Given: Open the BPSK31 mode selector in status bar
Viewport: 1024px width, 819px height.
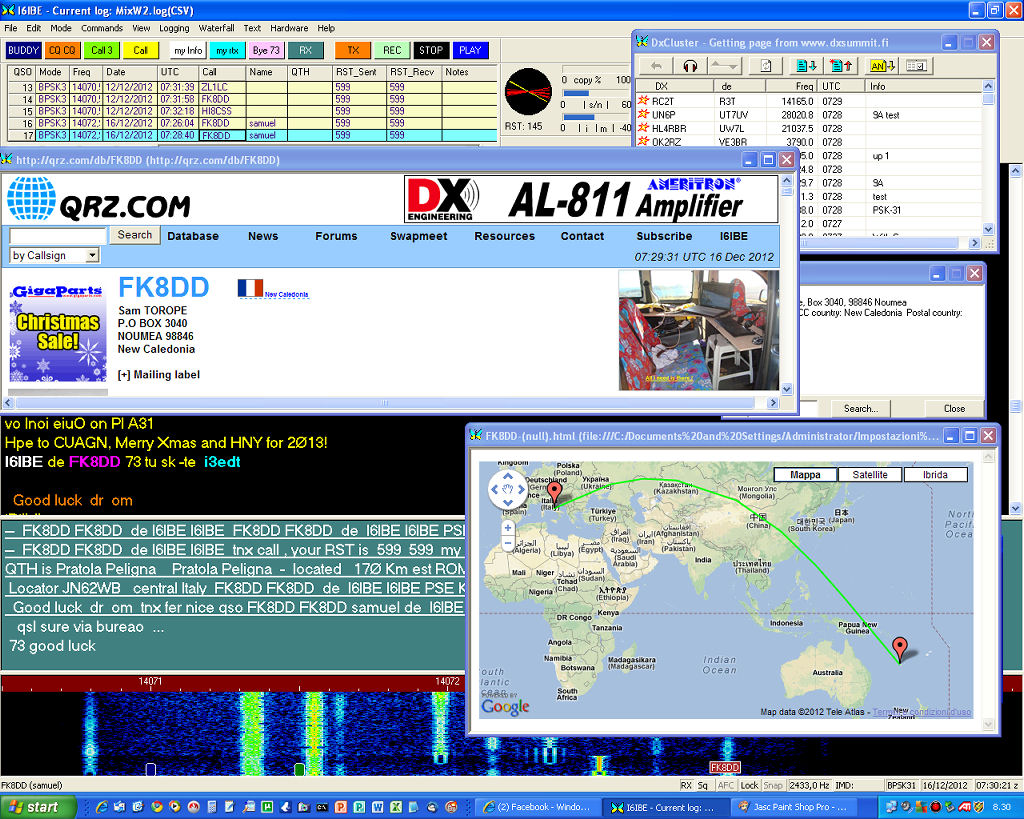Looking at the screenshot, I should click(x=908, y=786).
